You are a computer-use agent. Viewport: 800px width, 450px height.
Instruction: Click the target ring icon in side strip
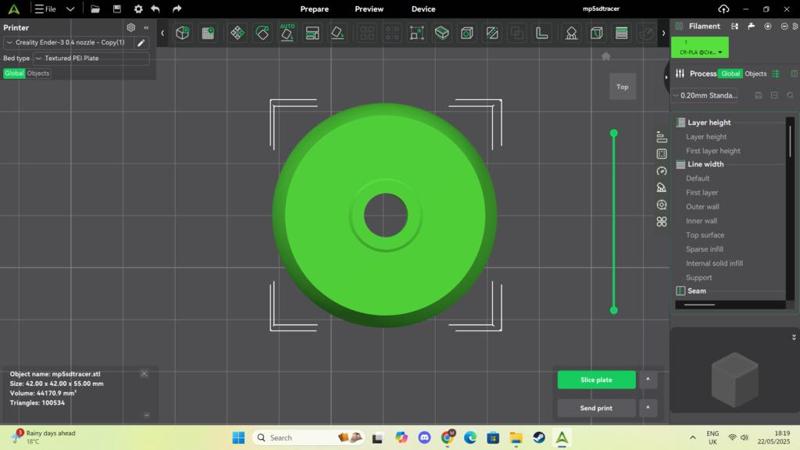[661, 205]
